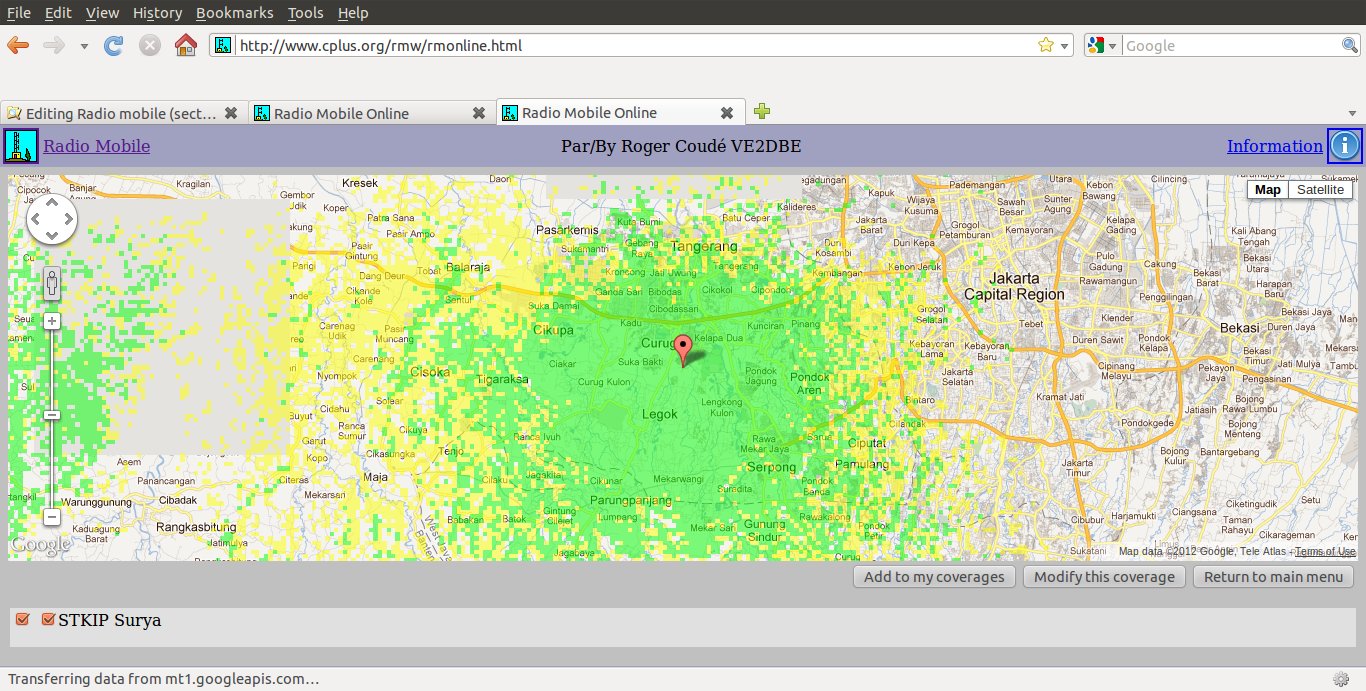Open the back/forward history dropdown arrow
The width and height of the screenshot is (1366, 691).
coord(84,46)
